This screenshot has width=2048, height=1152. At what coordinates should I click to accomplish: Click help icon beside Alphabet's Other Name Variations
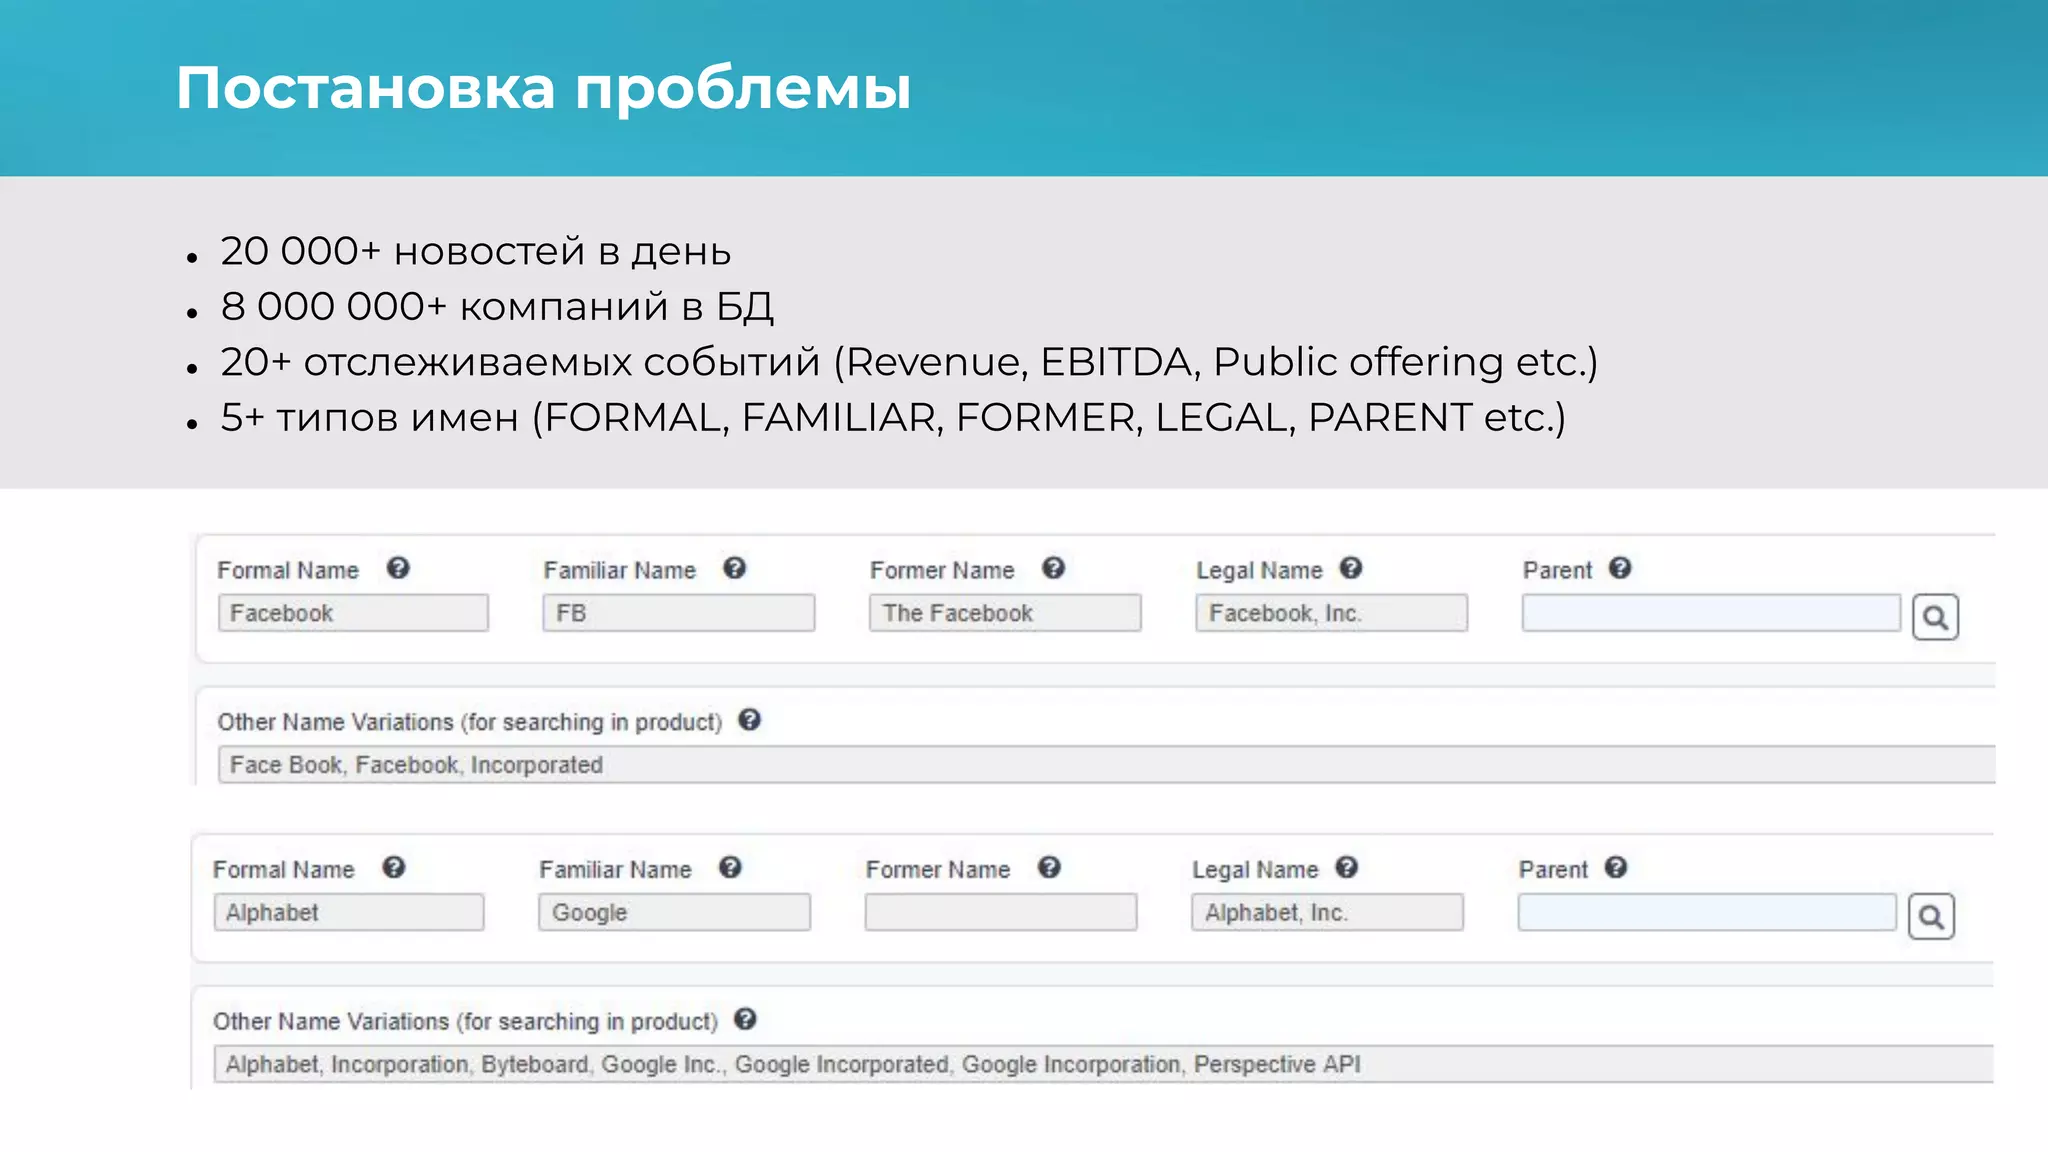746,1019
